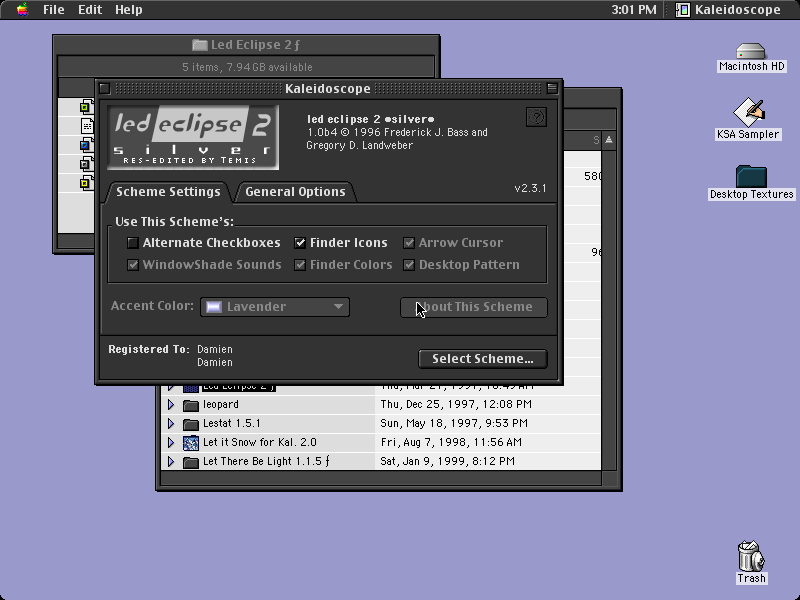The width and height of the screenshot is (800, 600).
Task: Click the question mark help icon in Kaleidoscope
Action: coord(536,117)
